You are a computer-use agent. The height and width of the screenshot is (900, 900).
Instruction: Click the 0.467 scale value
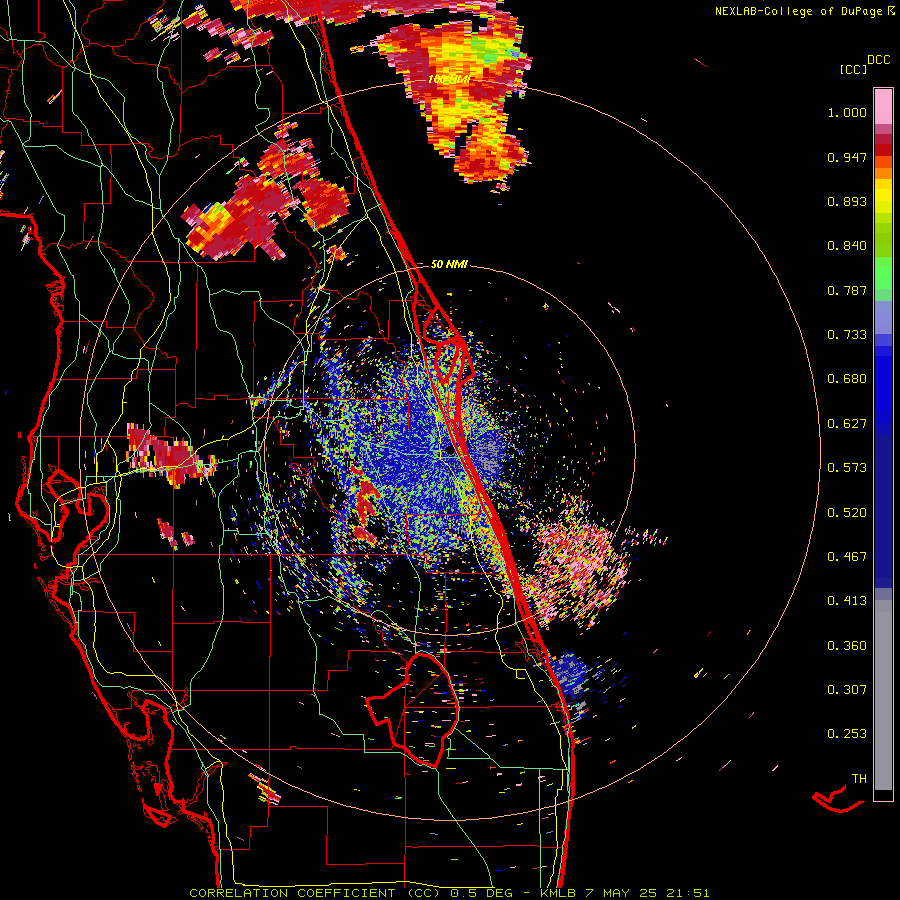847,557
